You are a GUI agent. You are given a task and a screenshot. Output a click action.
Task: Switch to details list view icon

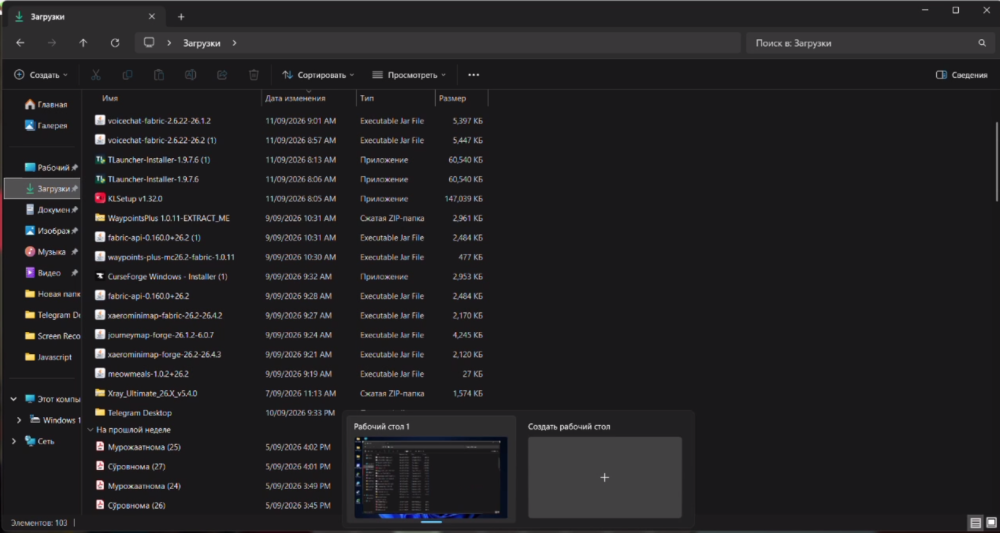pos(976,523)
